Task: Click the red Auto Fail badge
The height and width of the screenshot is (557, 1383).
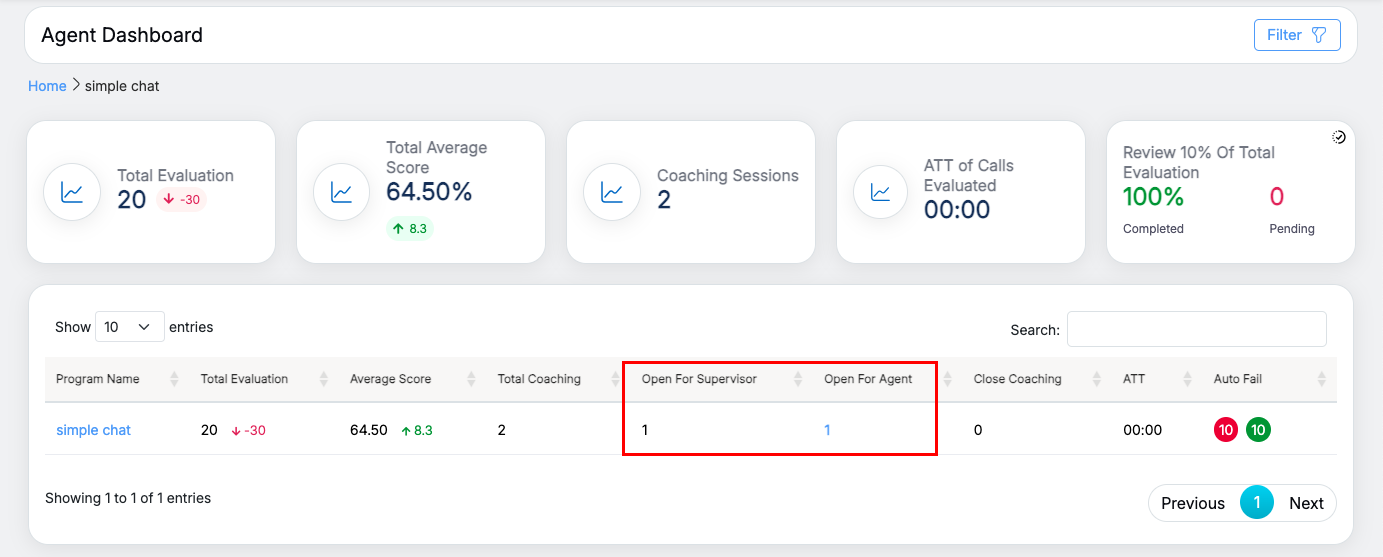Action: (1225, 430)
